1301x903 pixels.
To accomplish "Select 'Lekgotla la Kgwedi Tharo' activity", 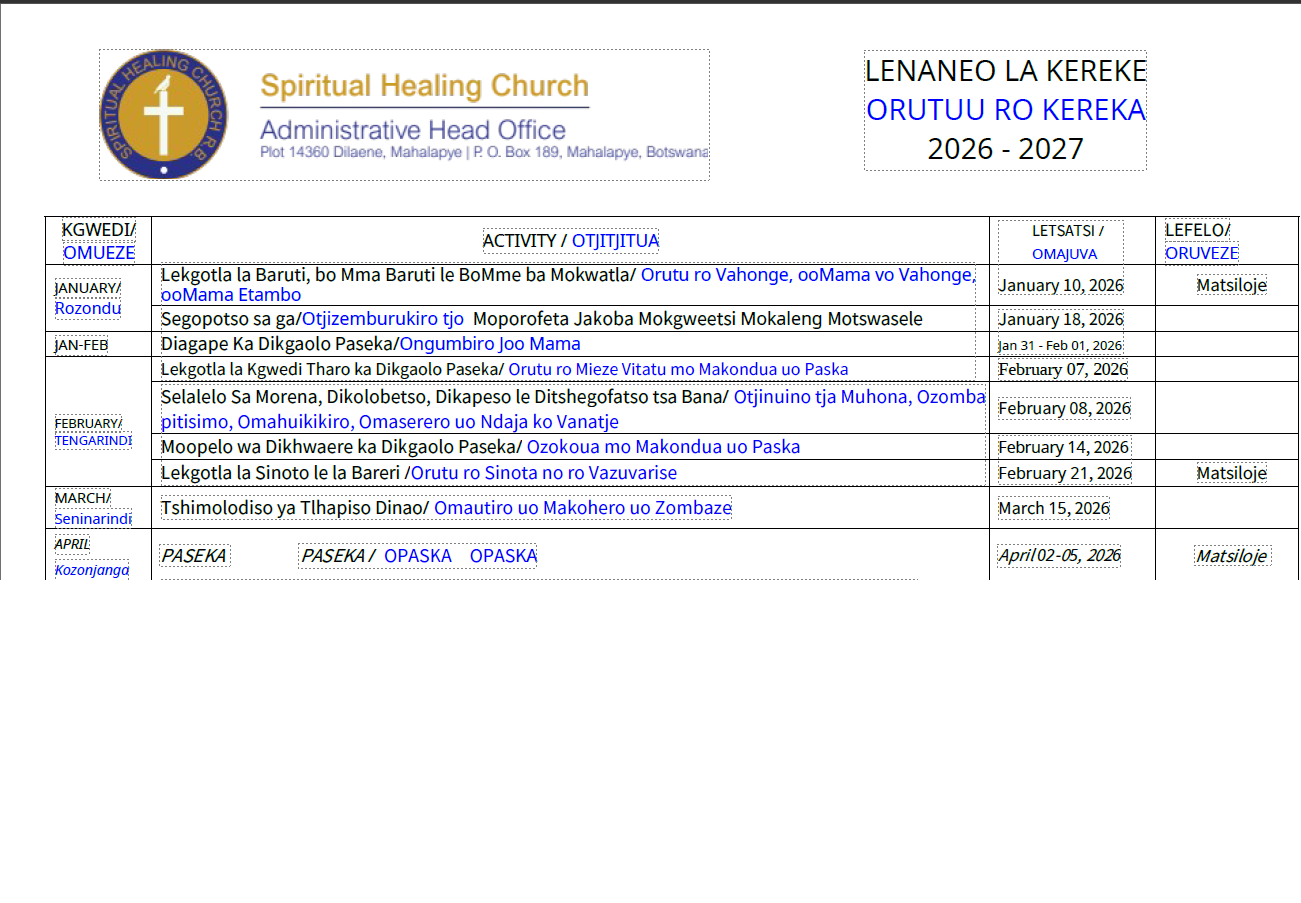I will [505, 369].
